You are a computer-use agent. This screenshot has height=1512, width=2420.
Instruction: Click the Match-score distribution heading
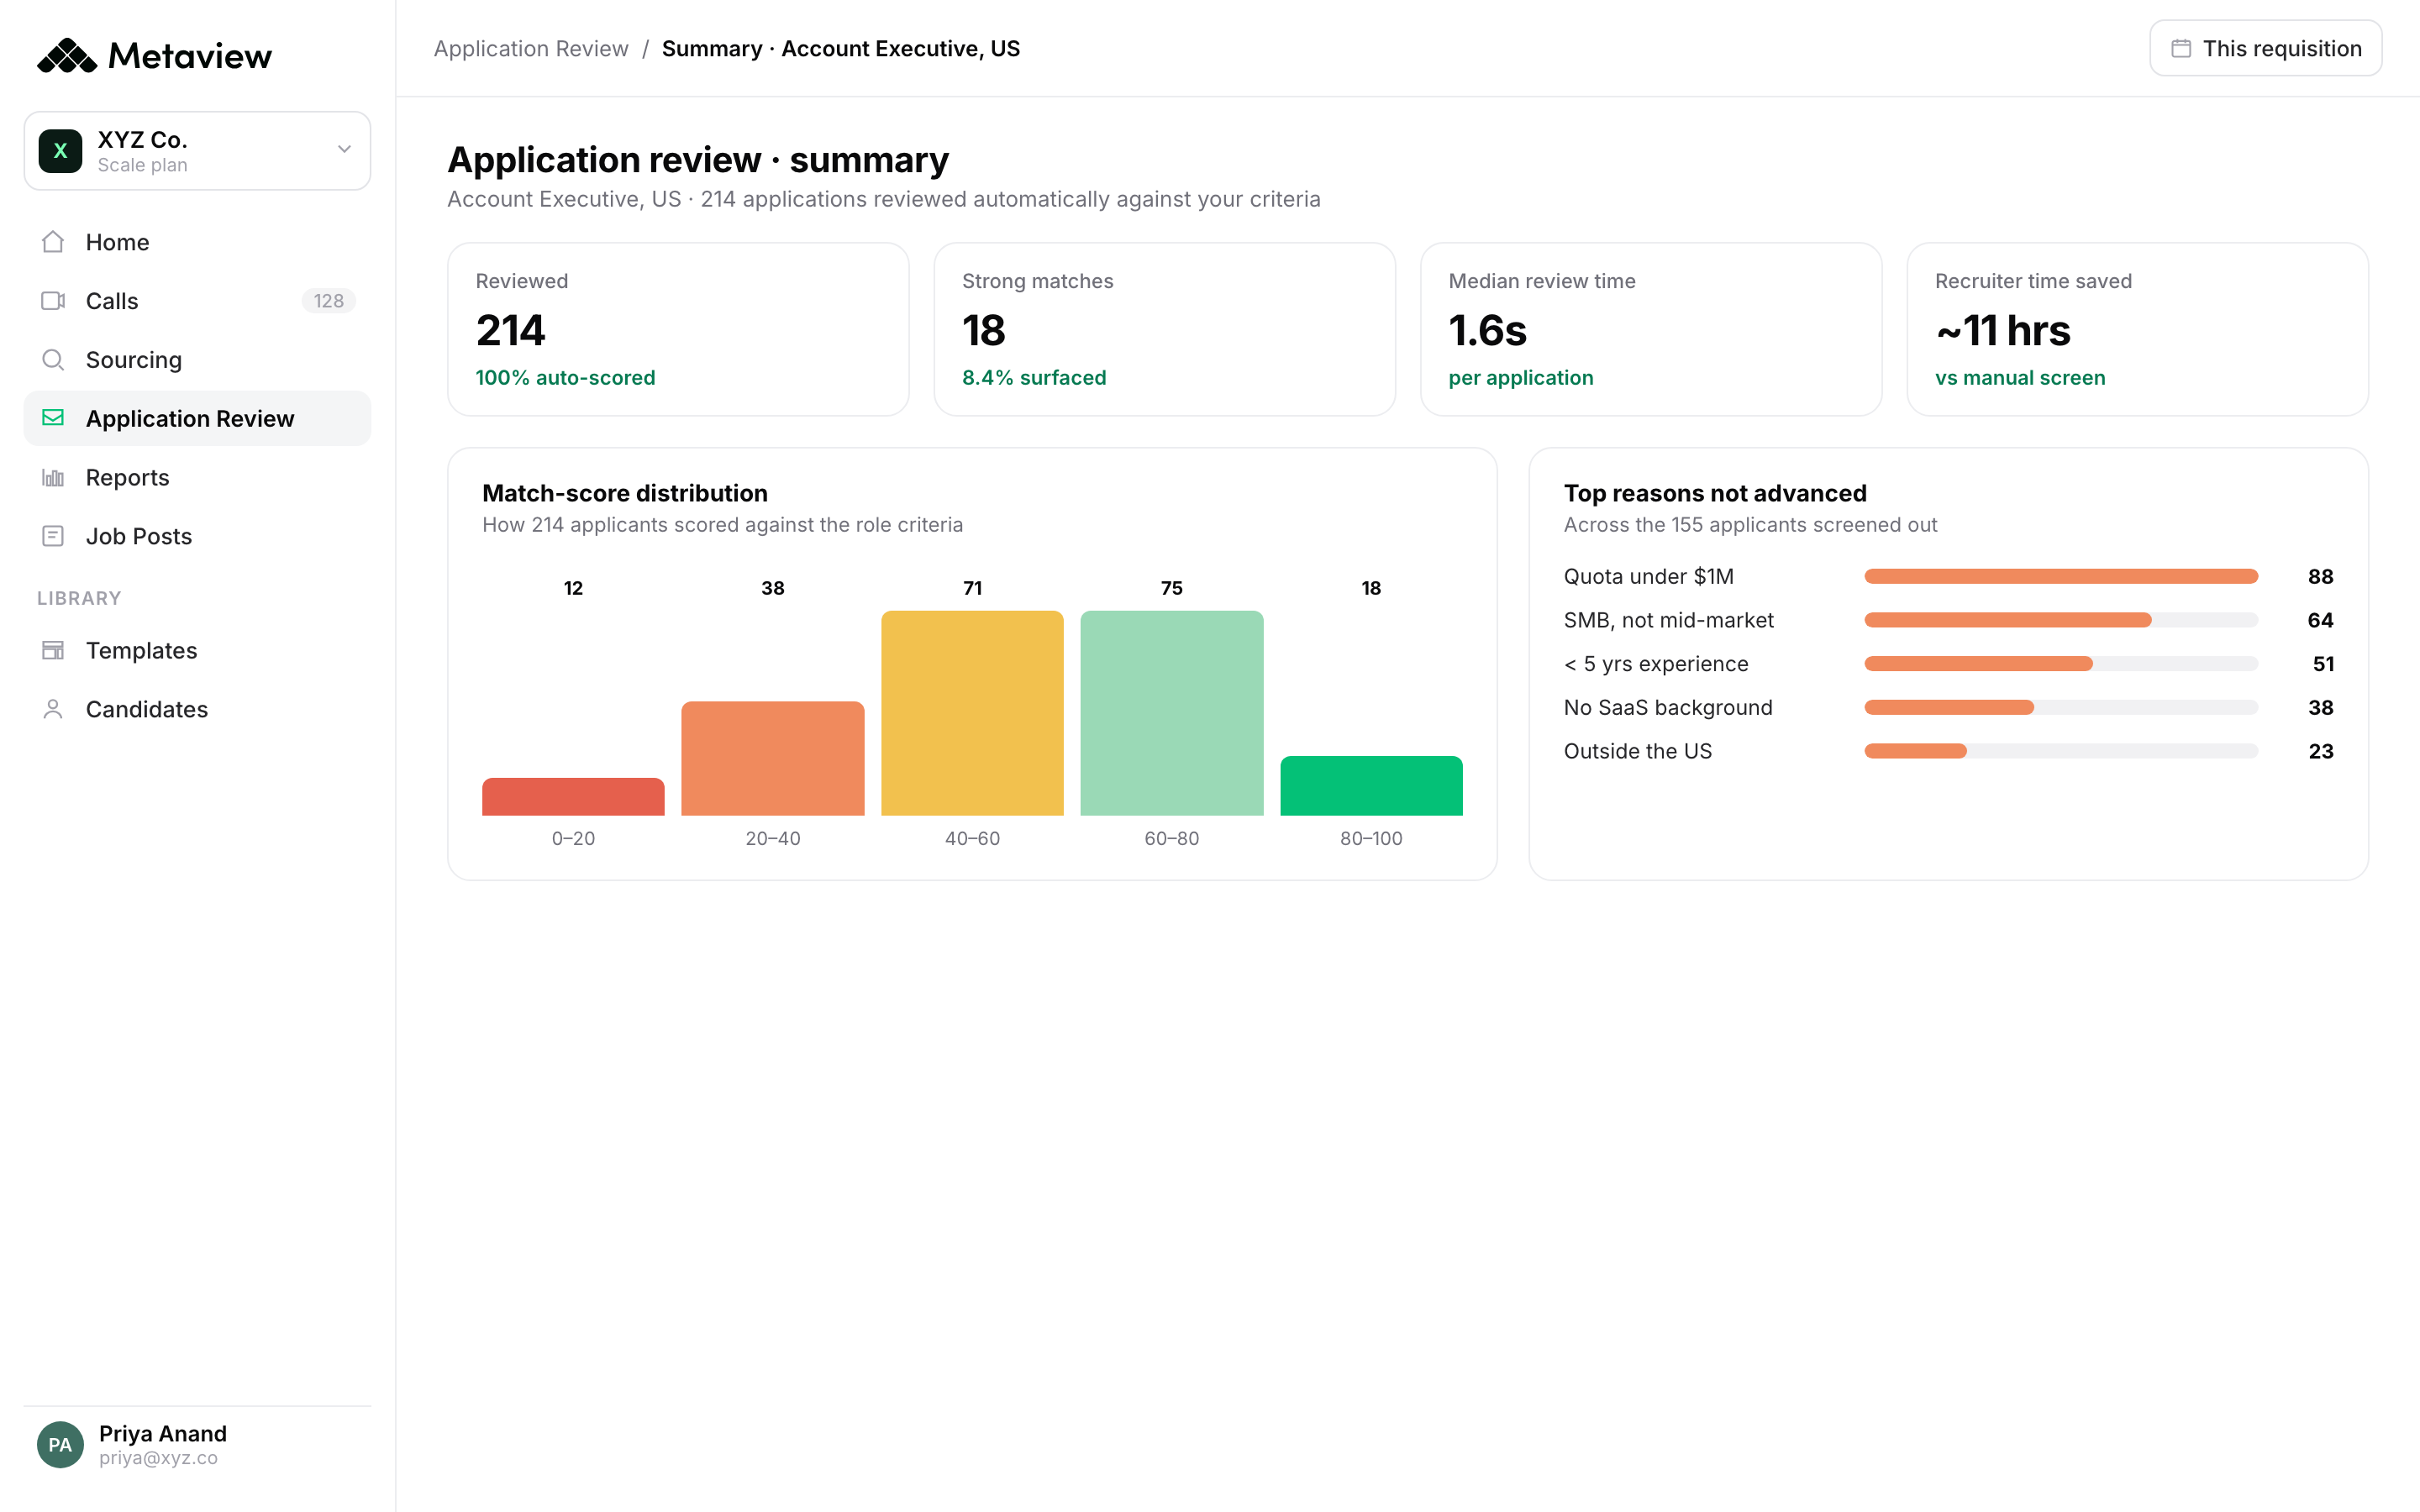[x=624, y=493]
